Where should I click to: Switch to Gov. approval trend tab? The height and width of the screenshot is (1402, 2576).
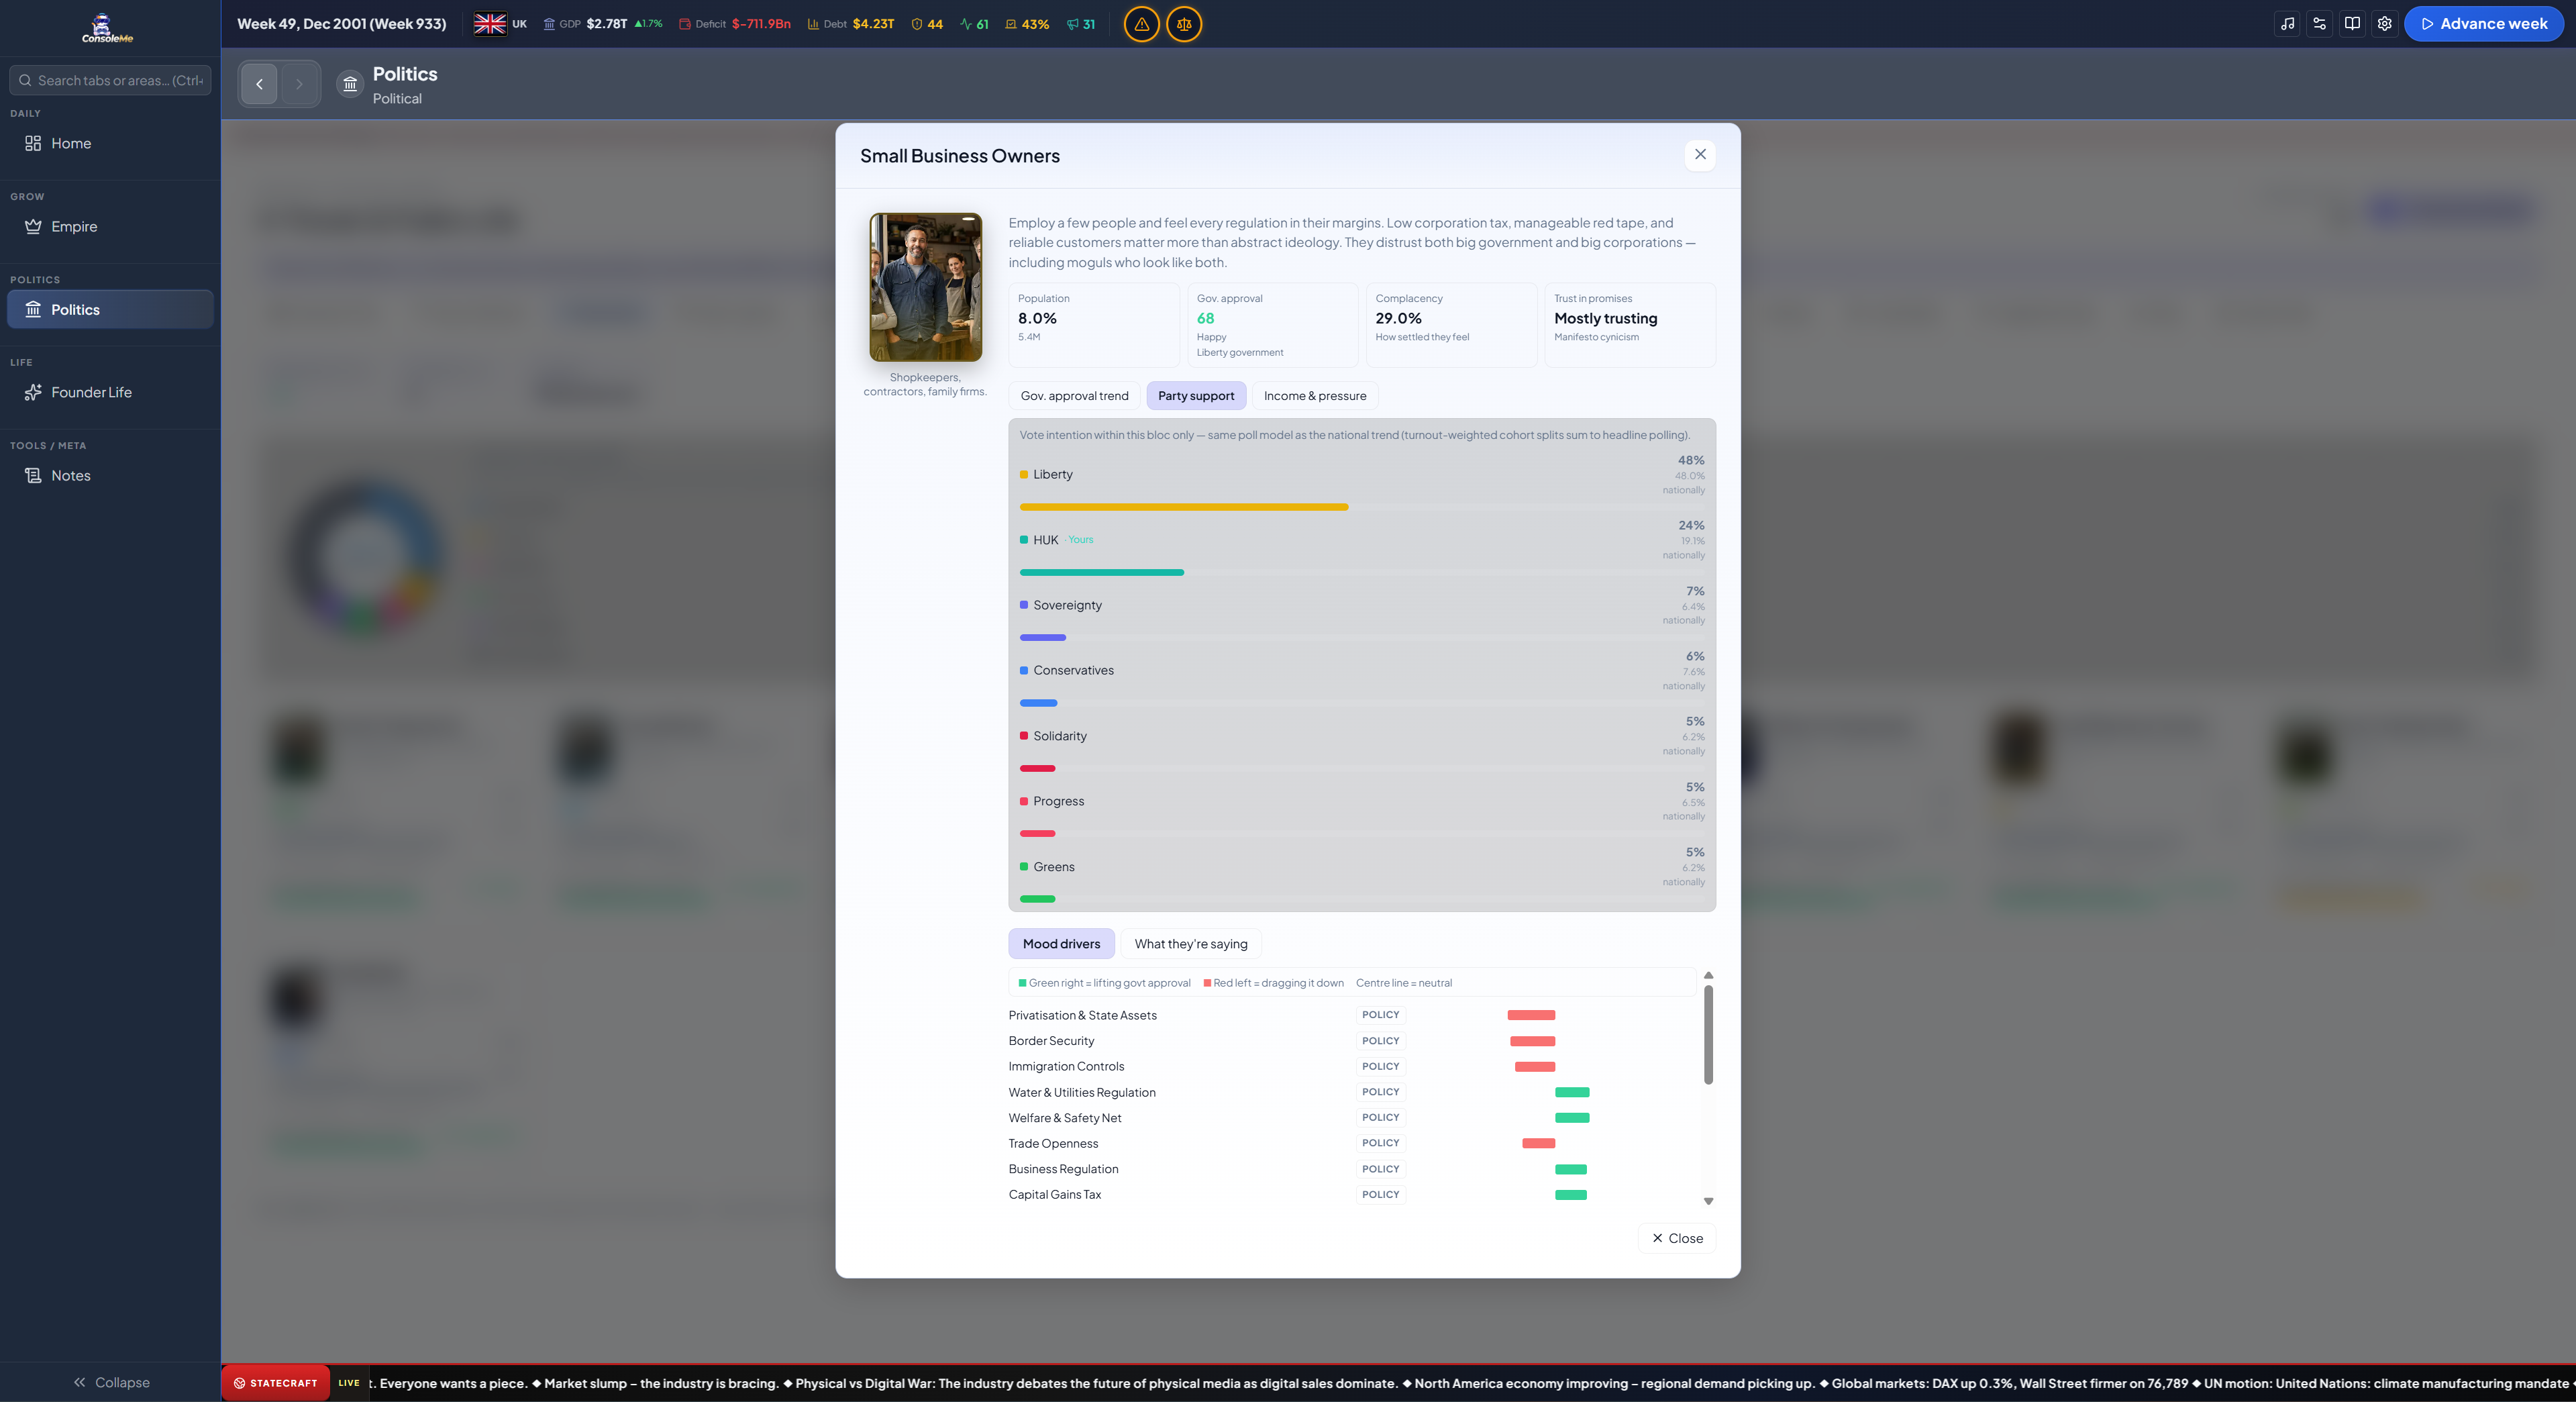point(1074,395)
